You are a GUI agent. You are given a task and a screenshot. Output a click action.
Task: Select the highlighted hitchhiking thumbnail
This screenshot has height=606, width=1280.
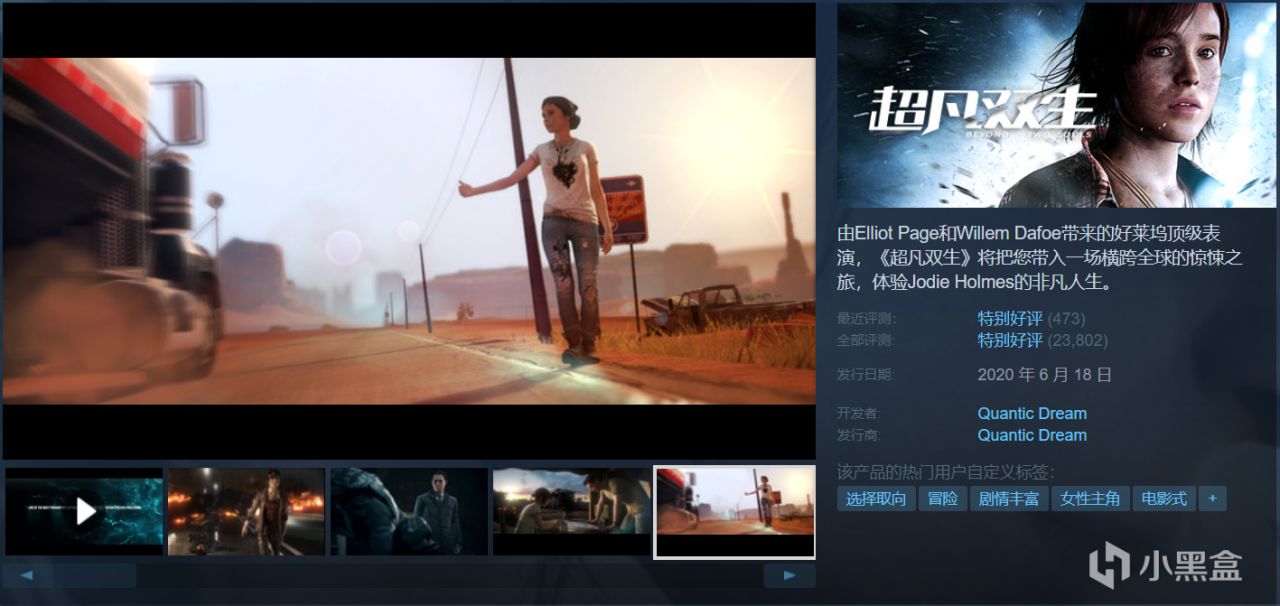735,512
